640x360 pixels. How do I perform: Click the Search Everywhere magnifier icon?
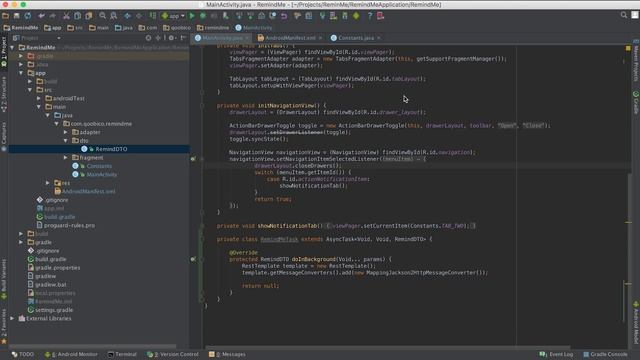point(624,15)
